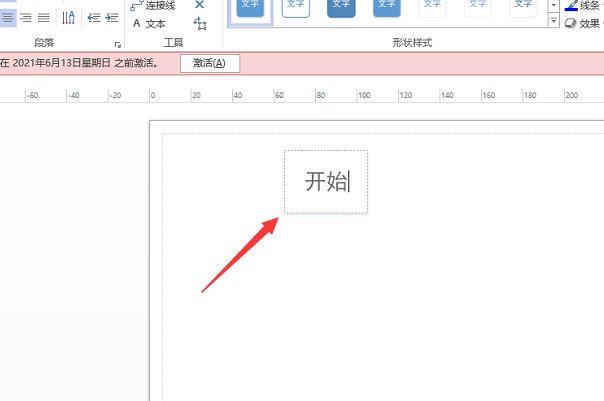Apply right text alignment
Image resolution: width=604 pixels, height=401 pixels.
click(26, 18)
